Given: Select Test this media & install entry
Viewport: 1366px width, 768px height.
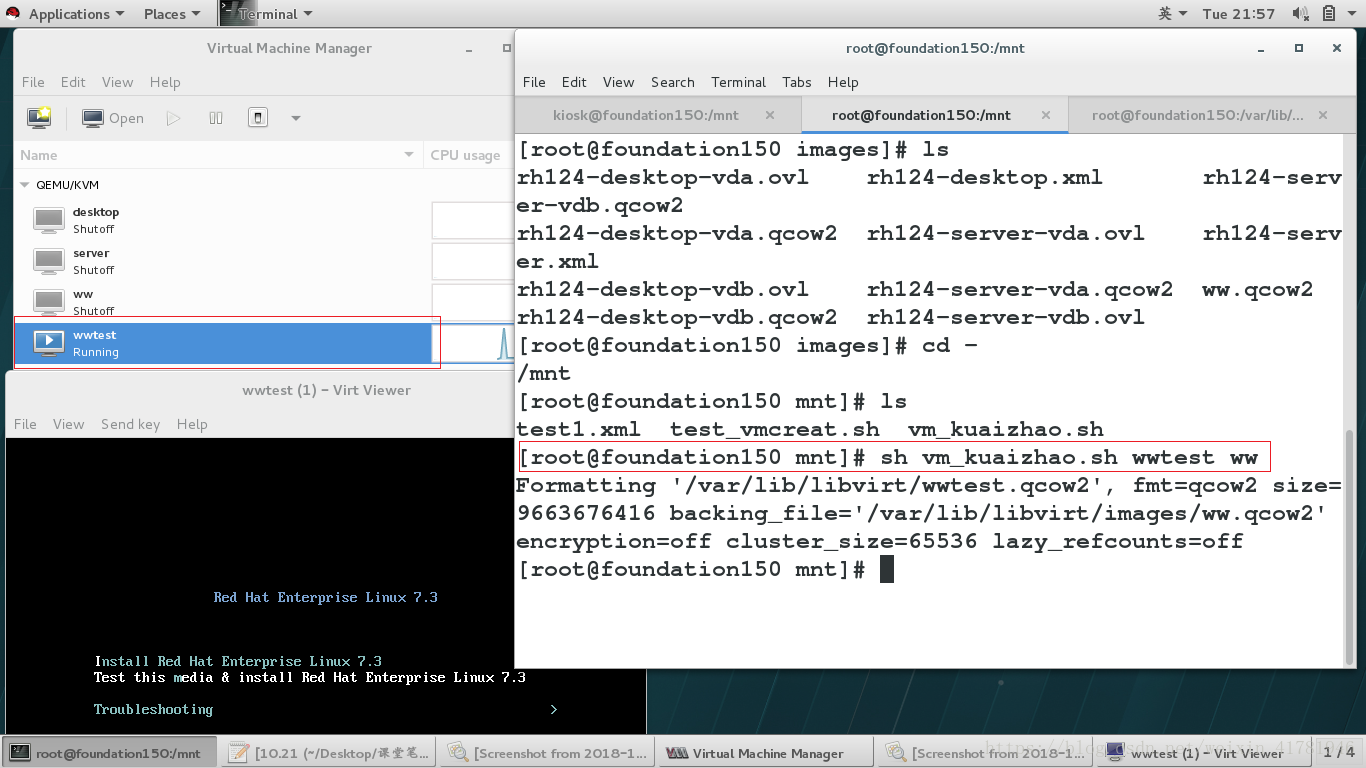Looking at the screenshot, I should click(310, 677).
